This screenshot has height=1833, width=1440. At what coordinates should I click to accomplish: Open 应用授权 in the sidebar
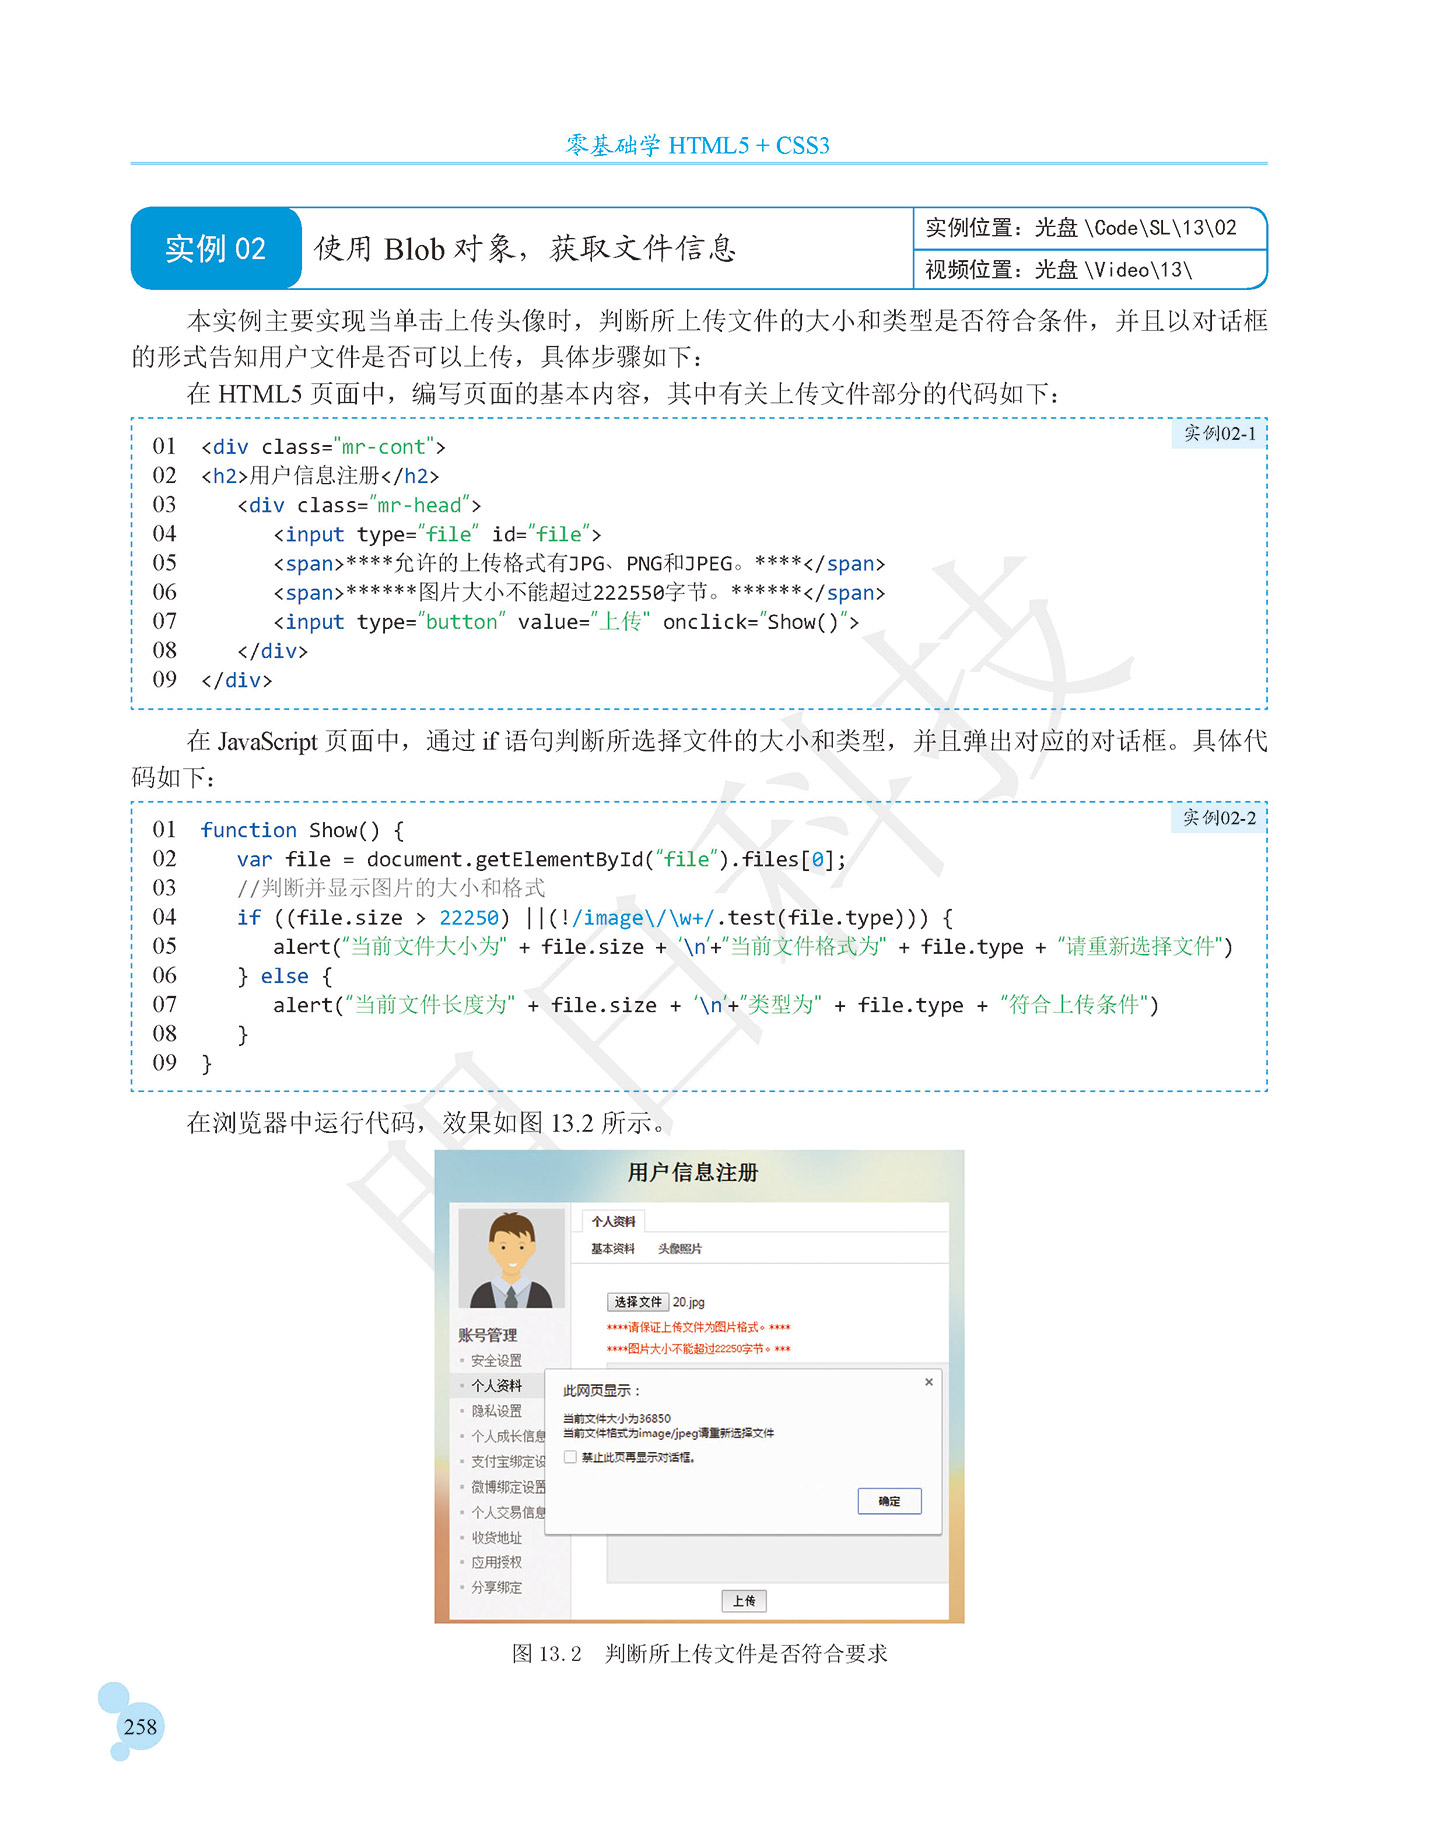click(x=496, y=1562)
